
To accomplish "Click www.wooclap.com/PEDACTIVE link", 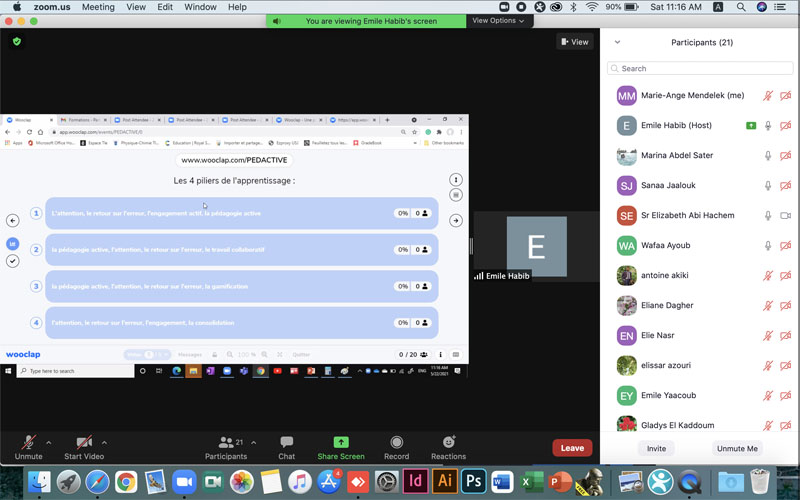I will point(234,160).
